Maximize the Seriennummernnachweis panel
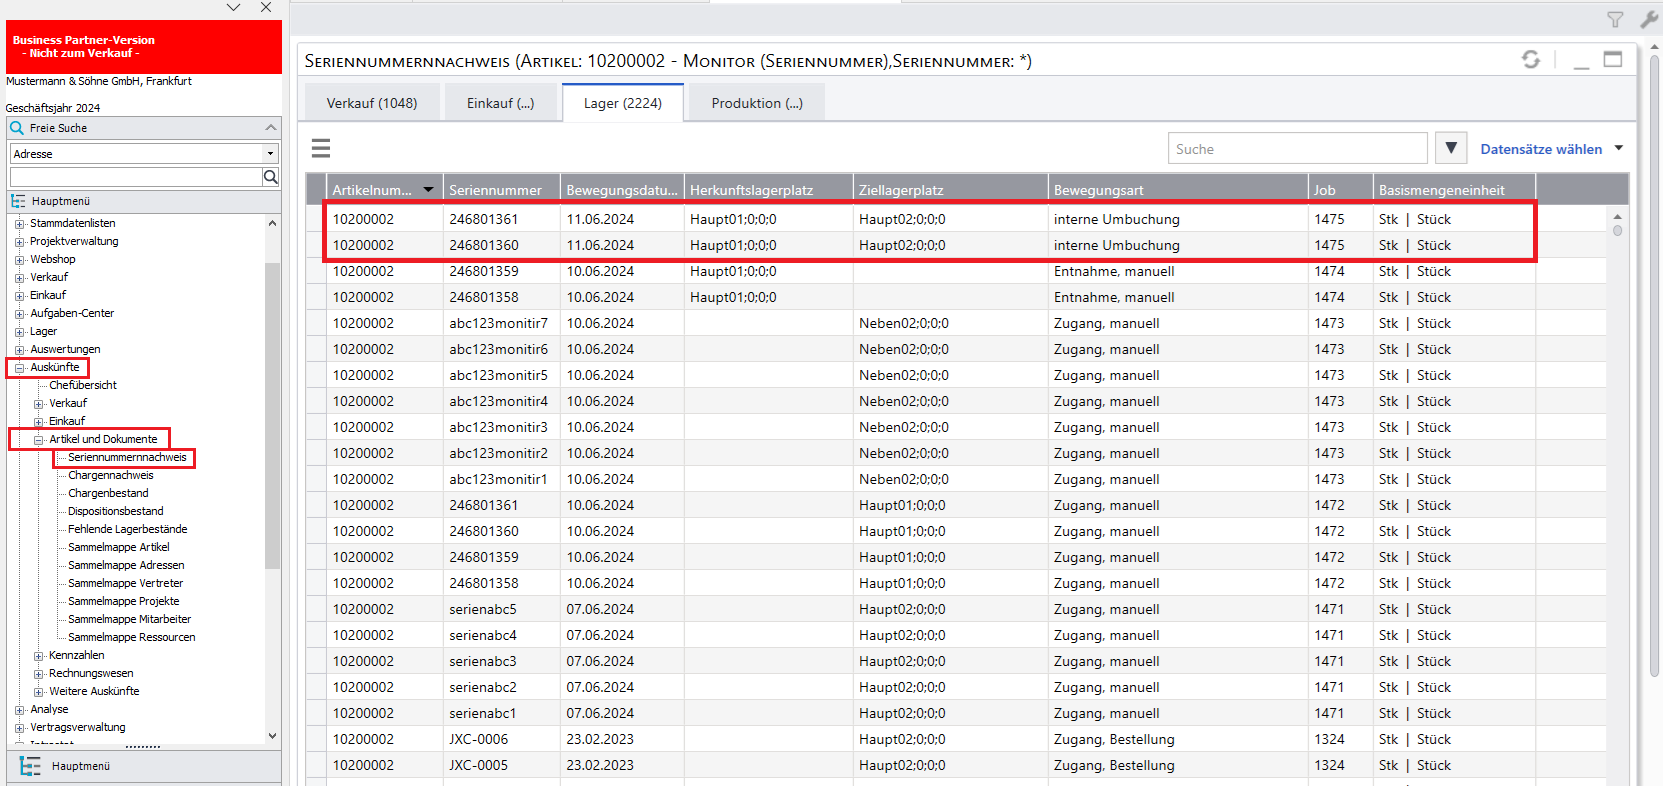The height and width of the screenshot is (786, 1663). click(x=1613, y=60)
